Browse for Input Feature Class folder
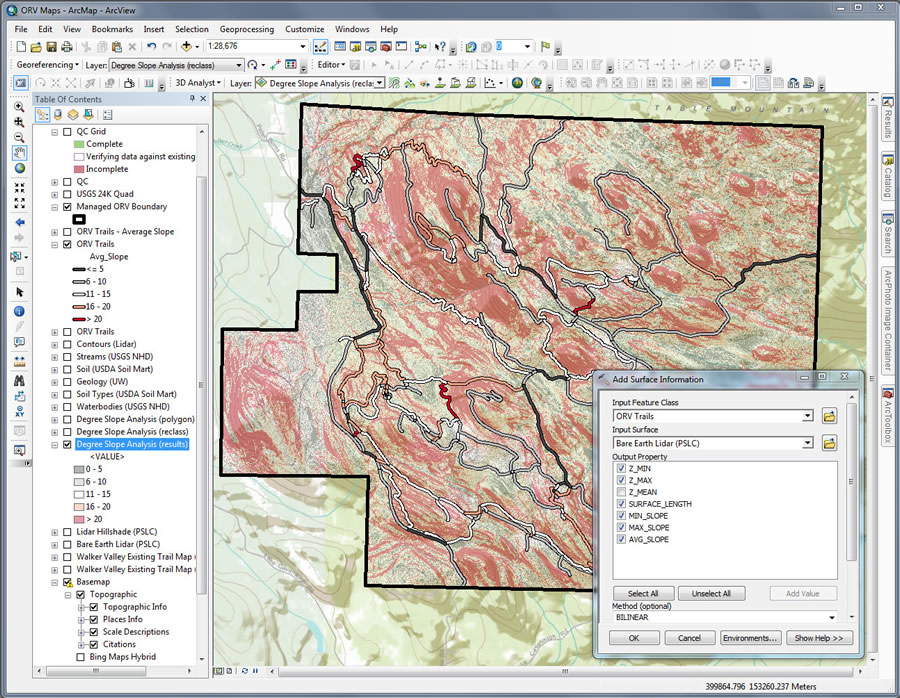 tap(829, 416)
